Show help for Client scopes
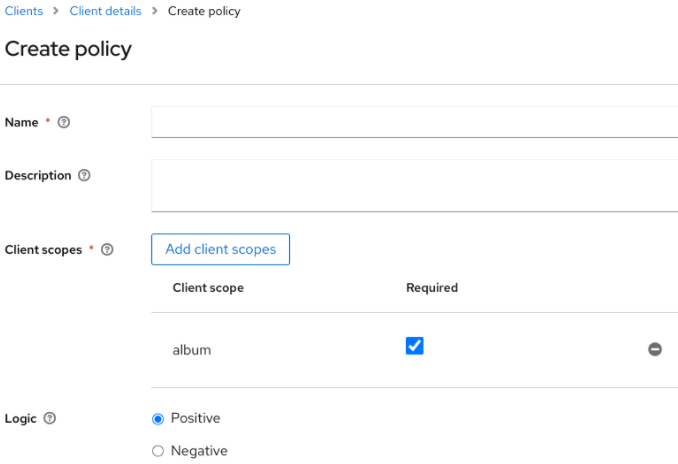The width and height of the screenshot is (678, 464). click(x=107, y=249)
